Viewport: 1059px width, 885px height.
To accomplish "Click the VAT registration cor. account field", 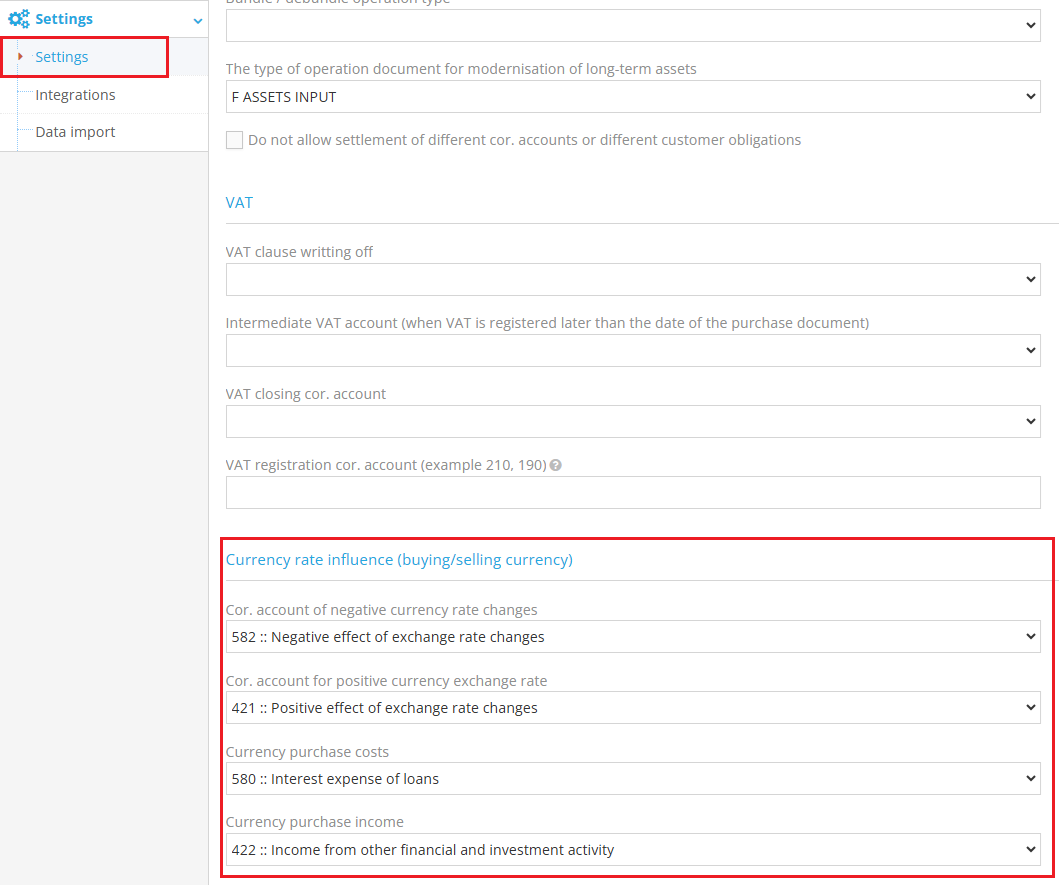I will coord(632,493).
